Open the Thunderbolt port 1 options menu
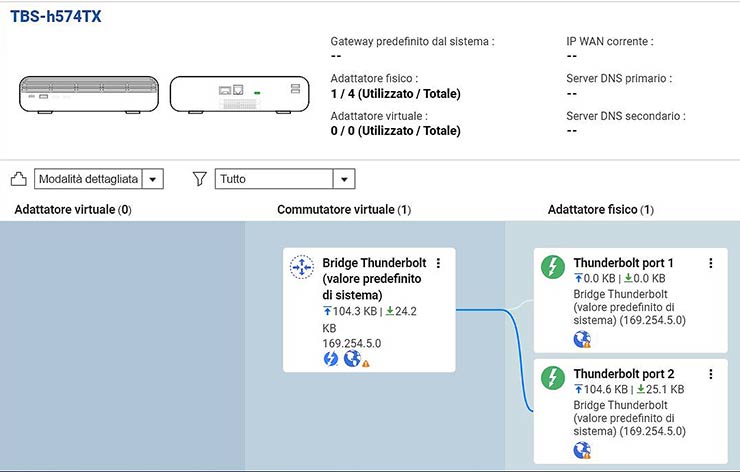 (711, 263)
